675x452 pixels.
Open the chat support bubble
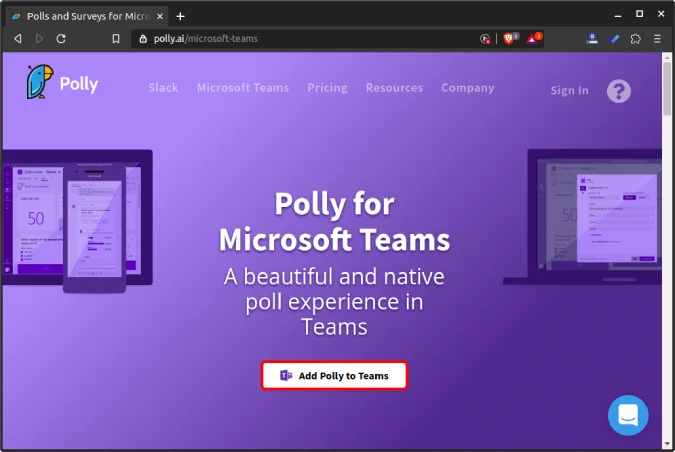[628, 415]
